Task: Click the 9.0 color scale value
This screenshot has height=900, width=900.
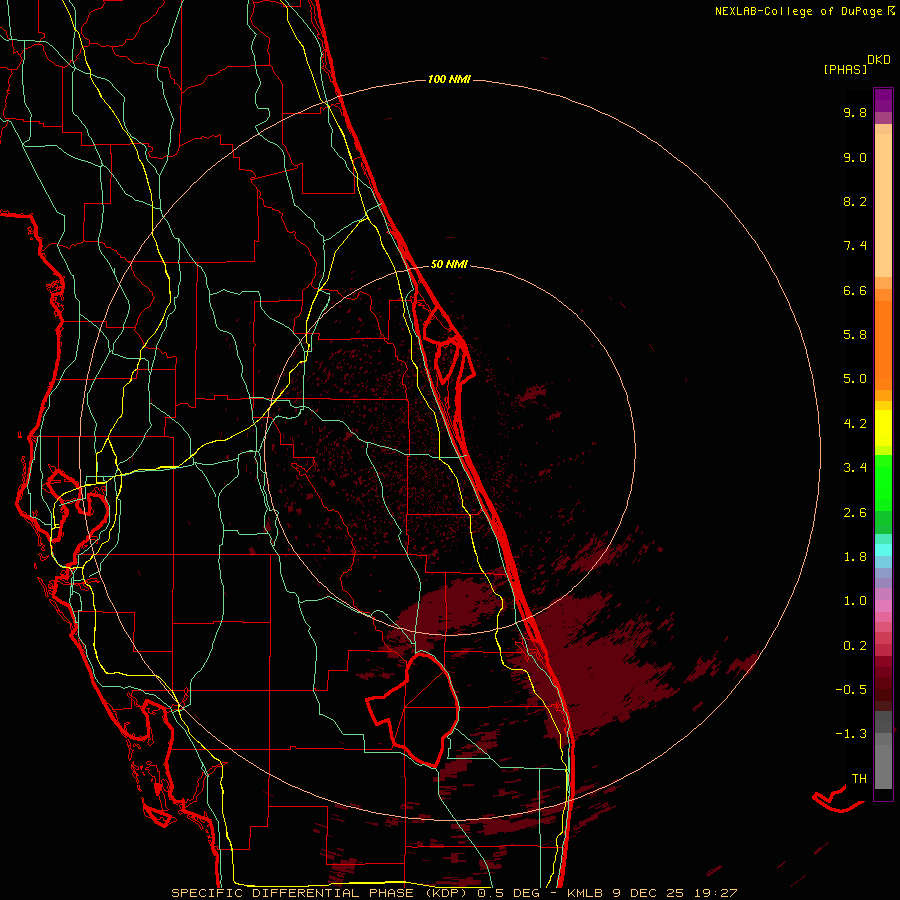Action: point(855,158)
